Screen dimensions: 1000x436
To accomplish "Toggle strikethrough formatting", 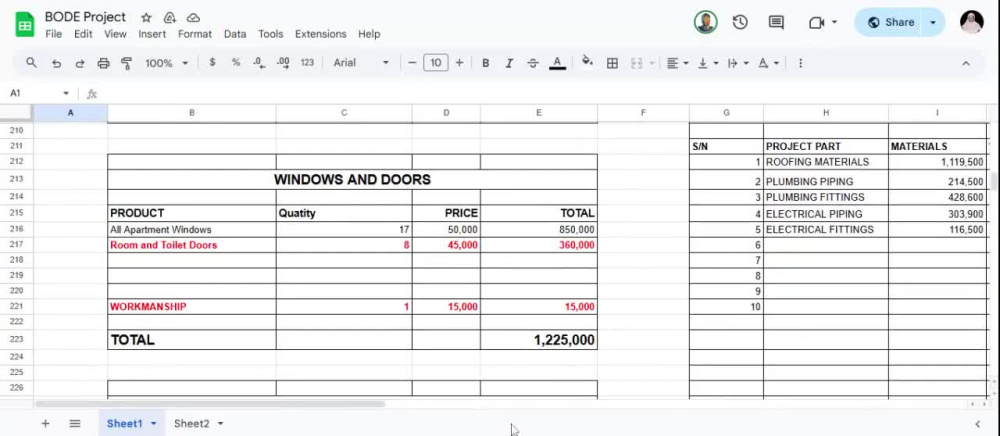I will [x=533, y=62].
